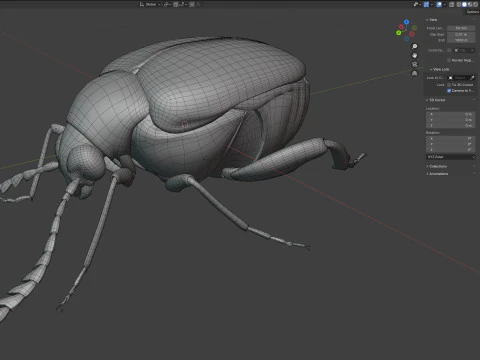Click the pan hand viewport icon

[x=415, y=55]
